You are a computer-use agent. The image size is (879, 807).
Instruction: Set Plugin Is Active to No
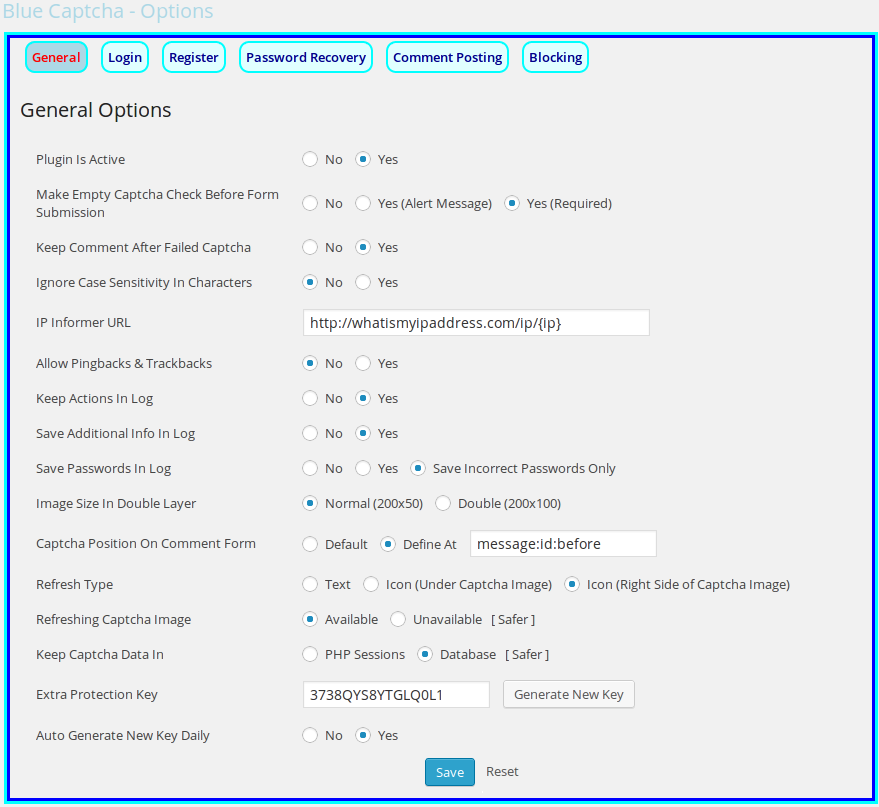click(310, 159)
